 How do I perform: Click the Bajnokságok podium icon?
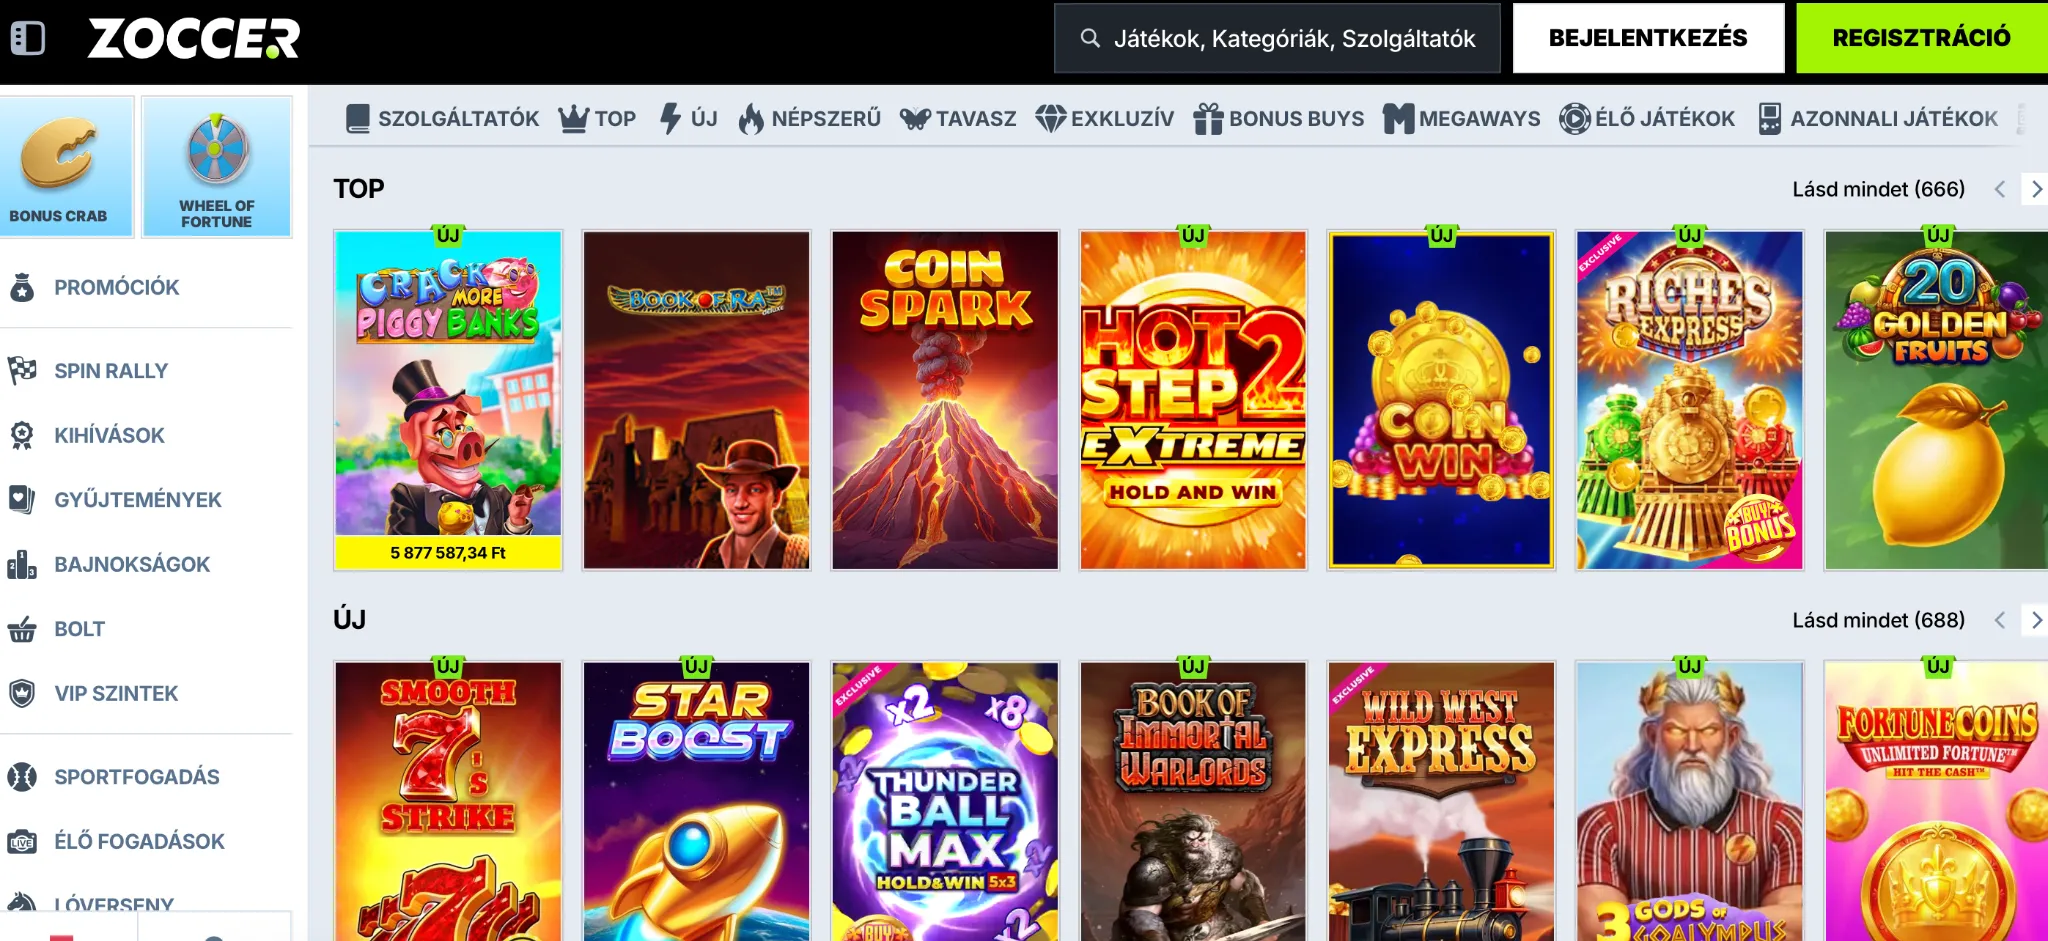22,564
